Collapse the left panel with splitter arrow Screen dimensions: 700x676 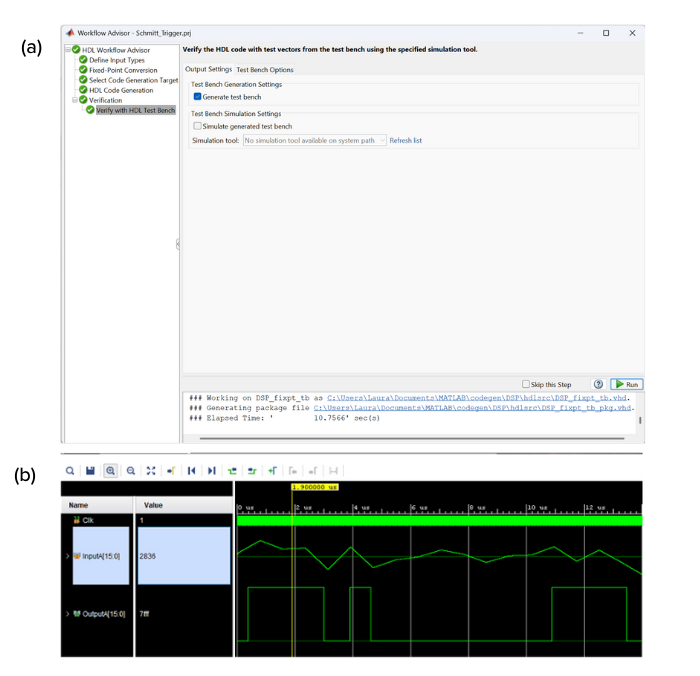[178, 242]
